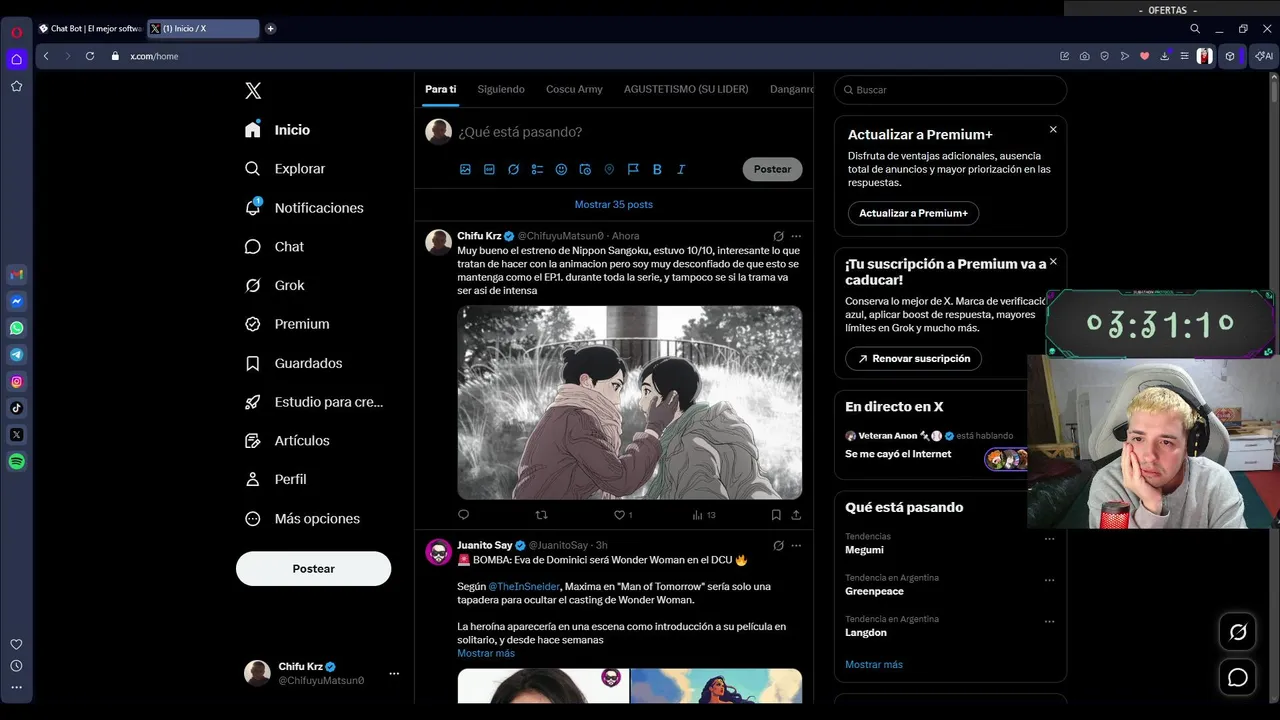Open WhatsApp in Opera sidebar
The image size is (1280, 720).
(17, 328)
